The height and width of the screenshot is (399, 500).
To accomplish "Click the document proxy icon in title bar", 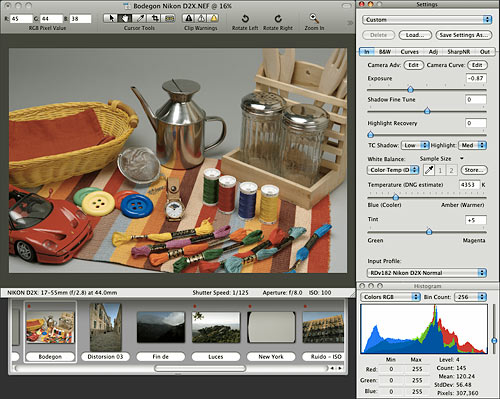I will click(127, 6).
